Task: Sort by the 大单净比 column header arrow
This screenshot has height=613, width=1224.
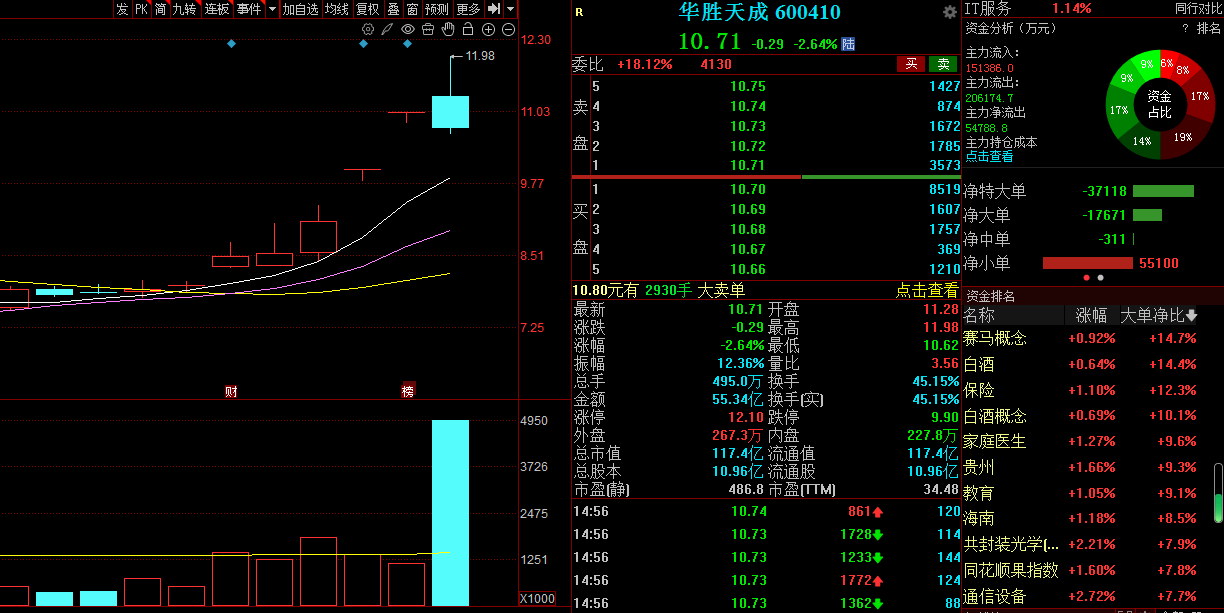Action: coord(1191,315)
